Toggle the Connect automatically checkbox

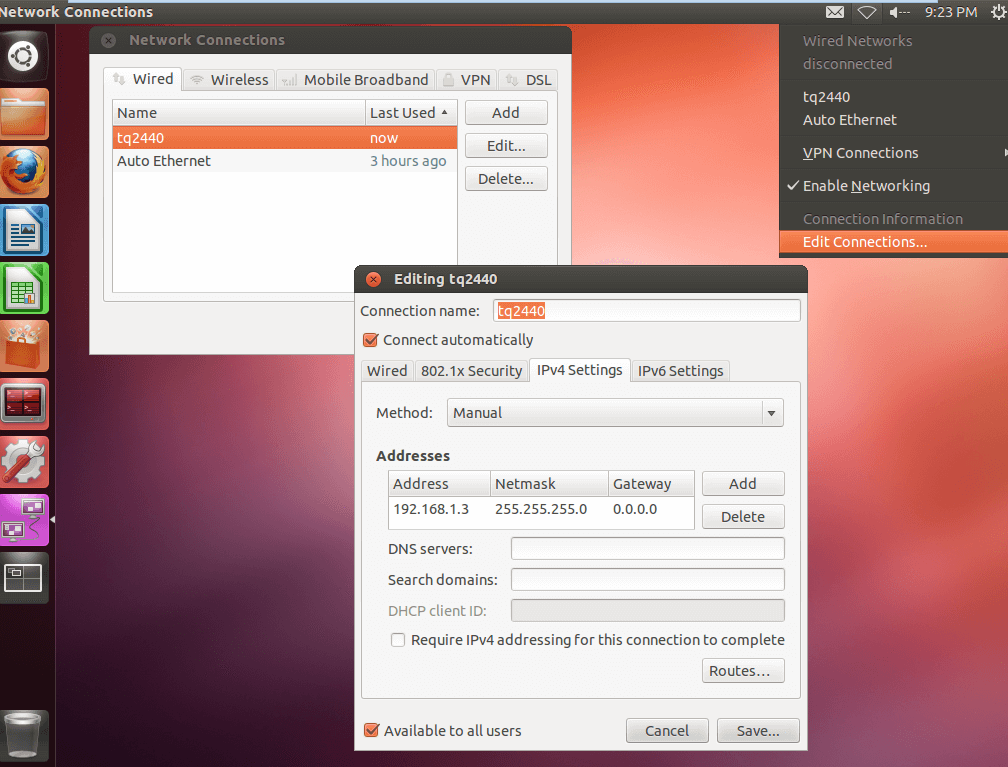(371, 340)
